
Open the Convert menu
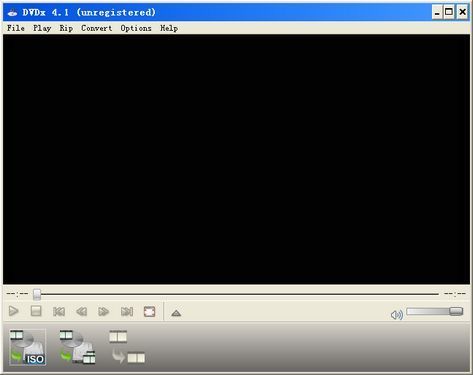click(x=97, y=28)
